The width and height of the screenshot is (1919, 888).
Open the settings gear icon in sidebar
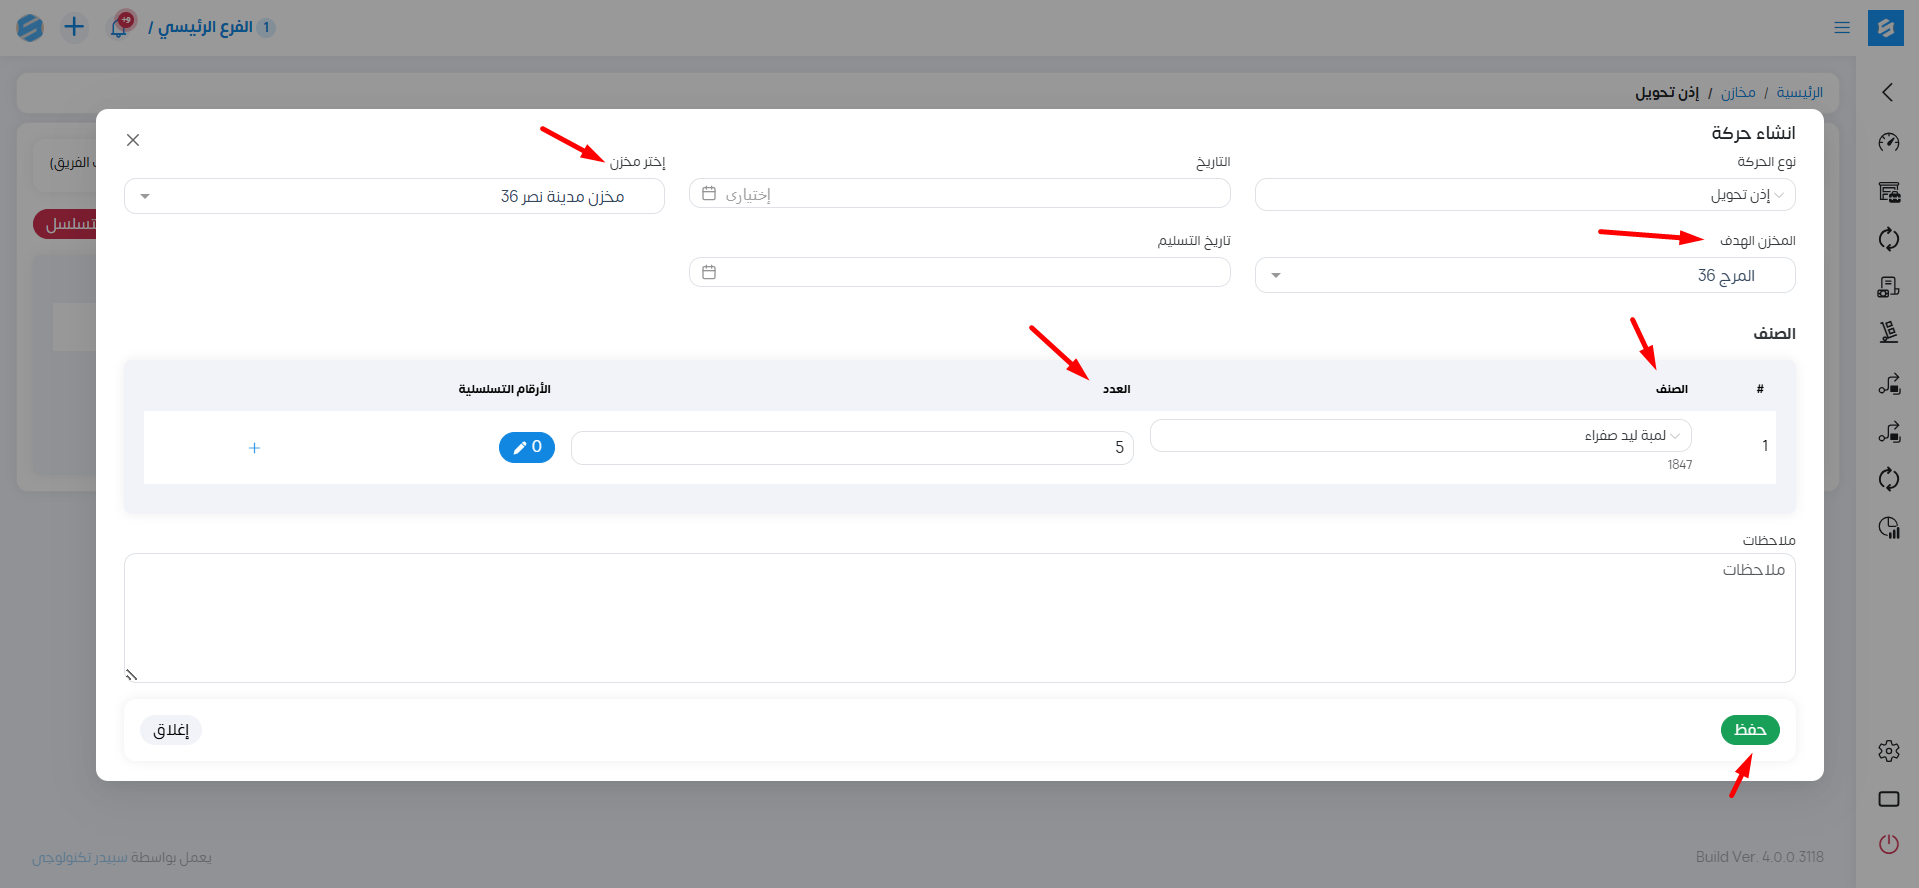tap(1888, 751)
